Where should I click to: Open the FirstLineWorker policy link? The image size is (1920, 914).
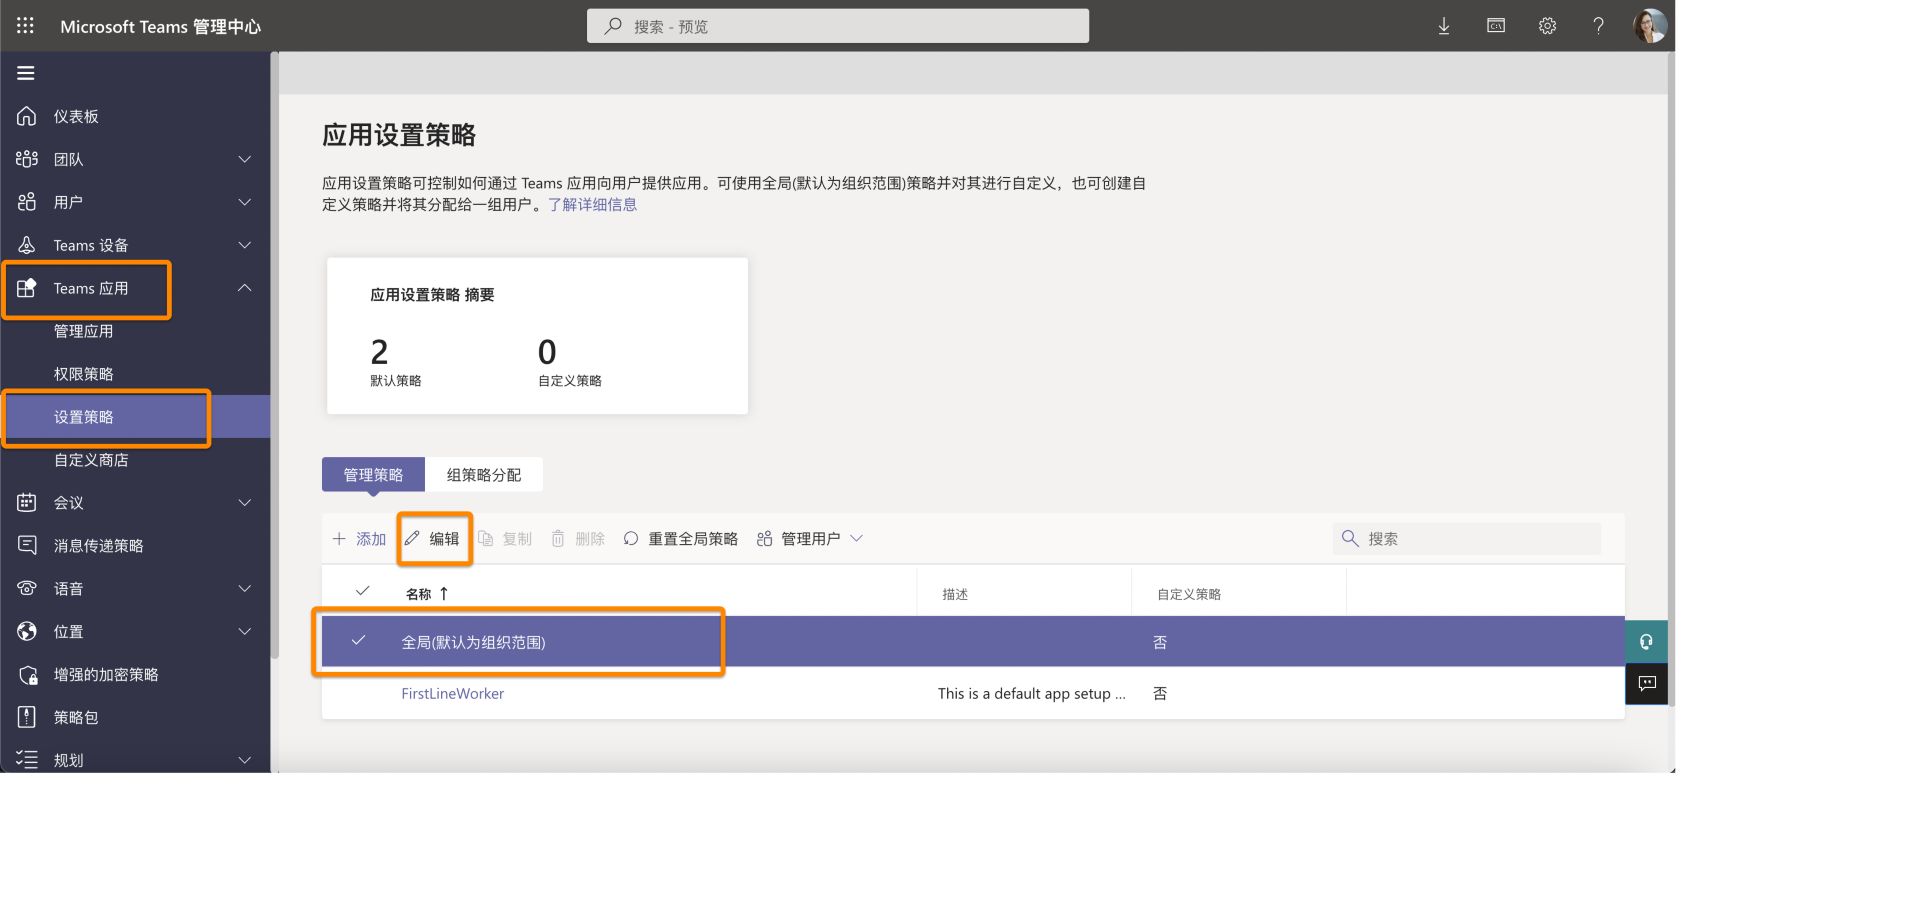453,693
